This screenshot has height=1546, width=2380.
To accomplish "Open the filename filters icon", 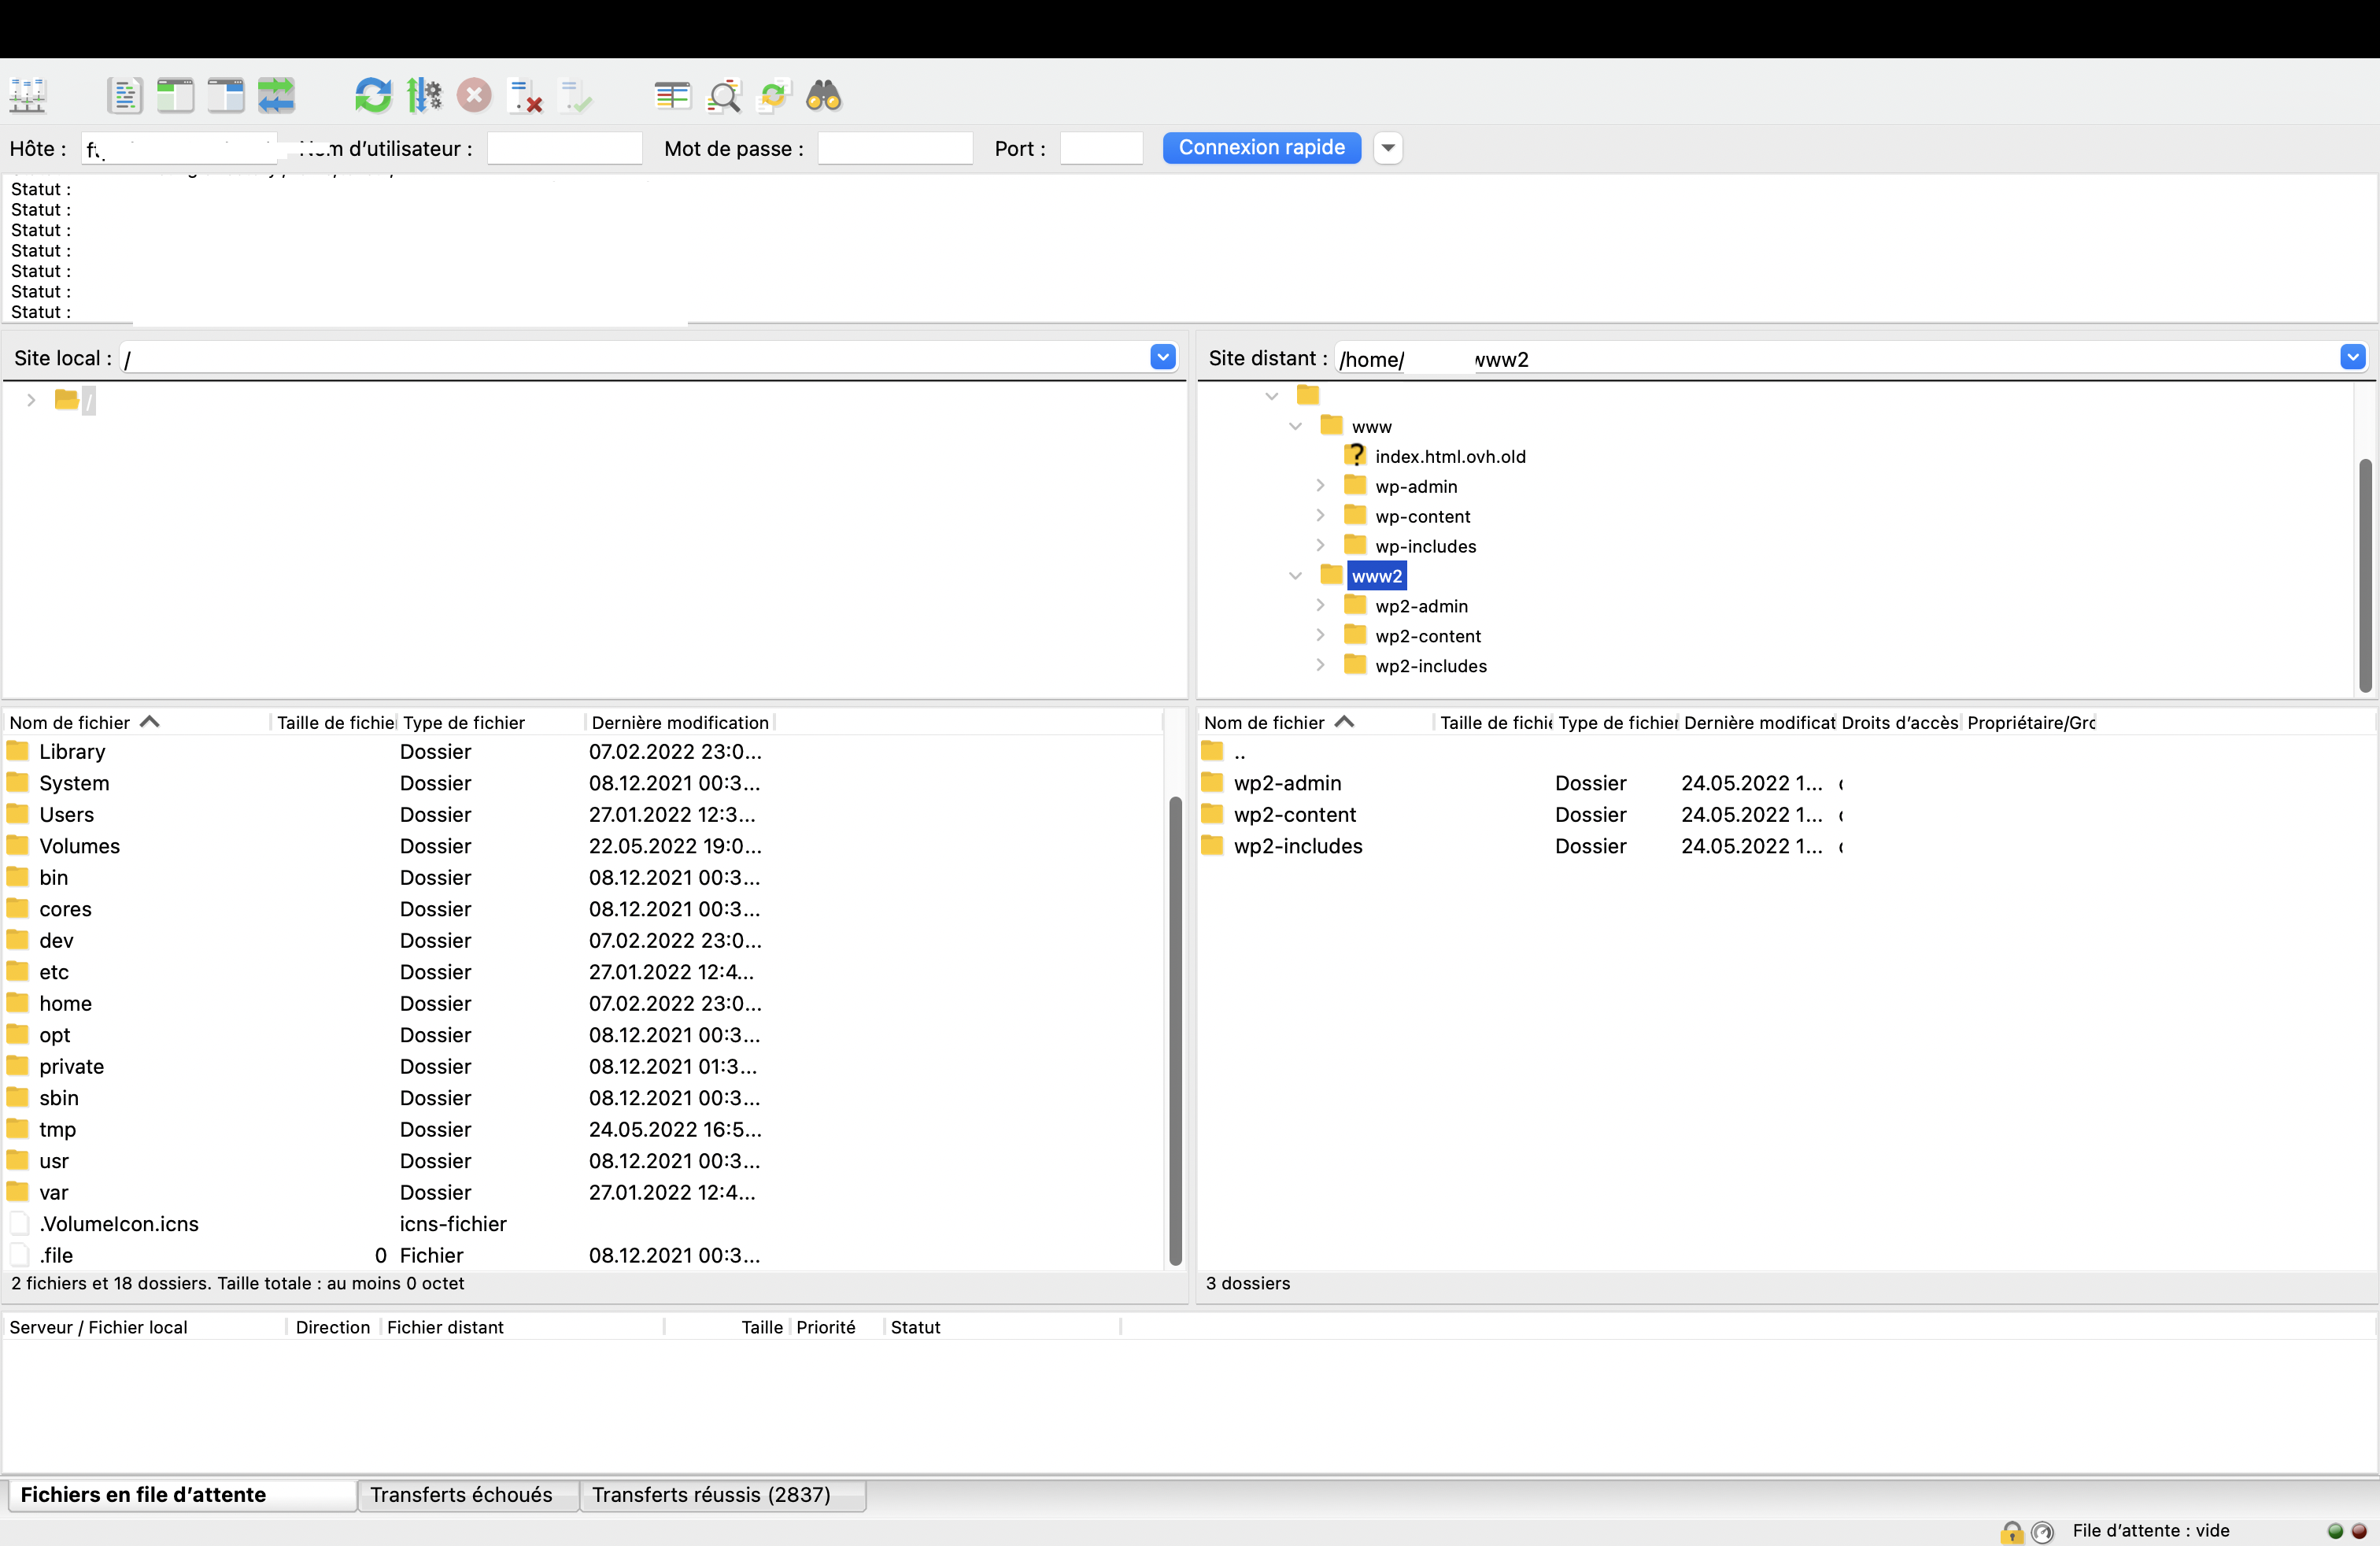I will [672, 96].
